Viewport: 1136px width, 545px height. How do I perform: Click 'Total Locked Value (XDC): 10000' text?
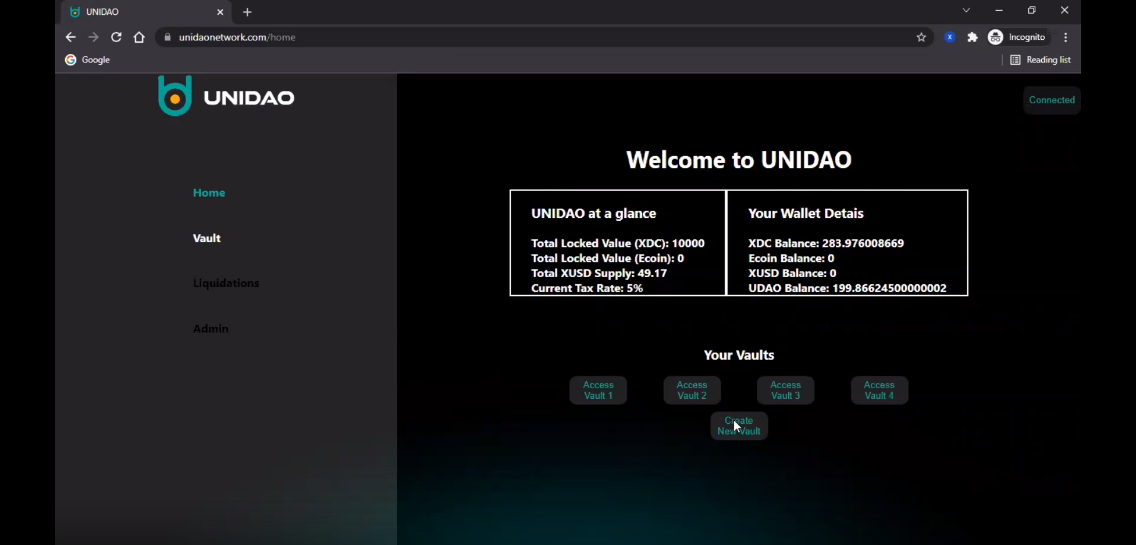(x=617, y=244)
